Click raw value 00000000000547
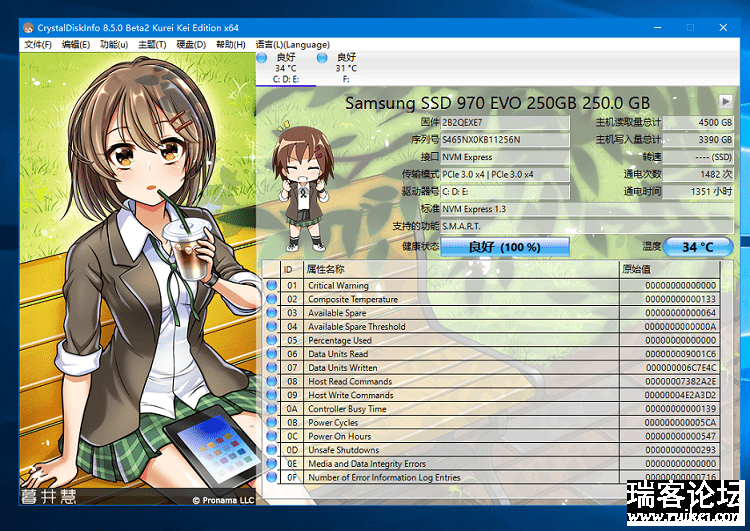This screenshot has width=750, height=531. 681,436
